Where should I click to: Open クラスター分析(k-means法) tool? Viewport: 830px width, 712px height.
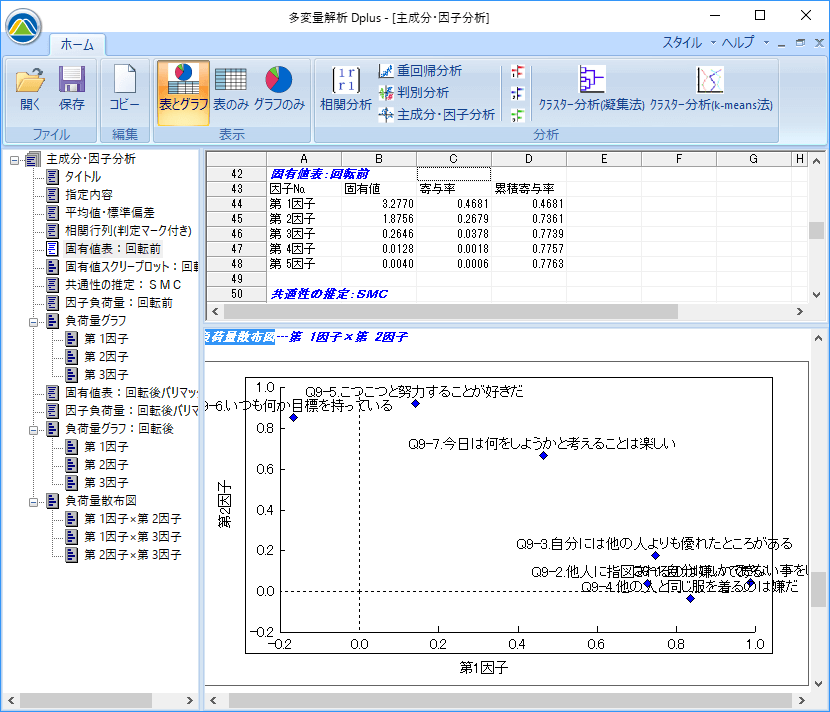710,87
